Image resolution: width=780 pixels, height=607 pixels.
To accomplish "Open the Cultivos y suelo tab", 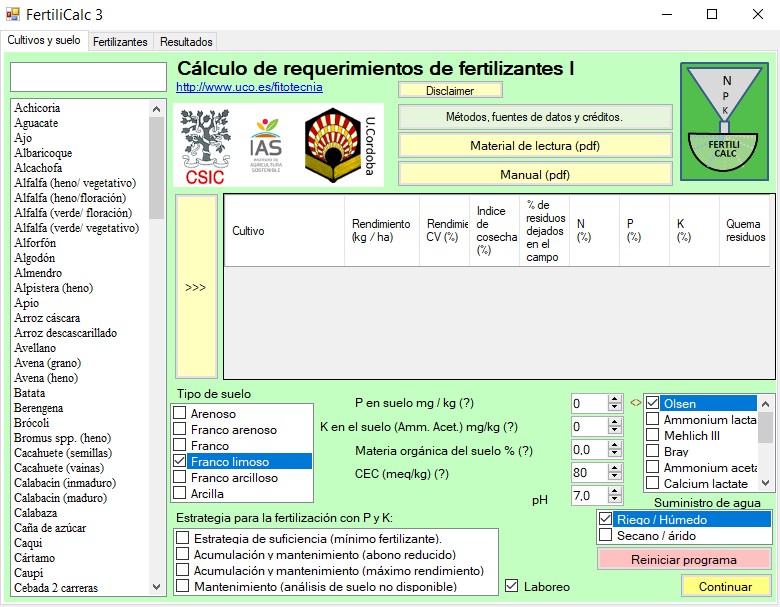I will click(x=44, y=40).
